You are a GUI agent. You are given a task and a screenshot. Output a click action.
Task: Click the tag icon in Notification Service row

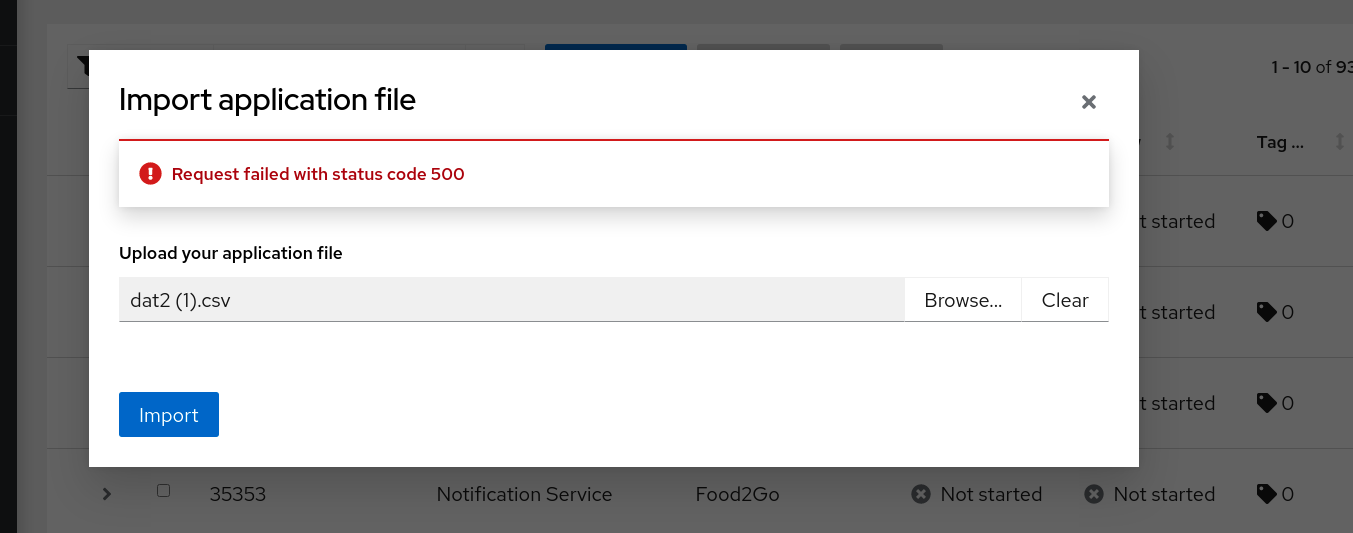click(1266, 494)
